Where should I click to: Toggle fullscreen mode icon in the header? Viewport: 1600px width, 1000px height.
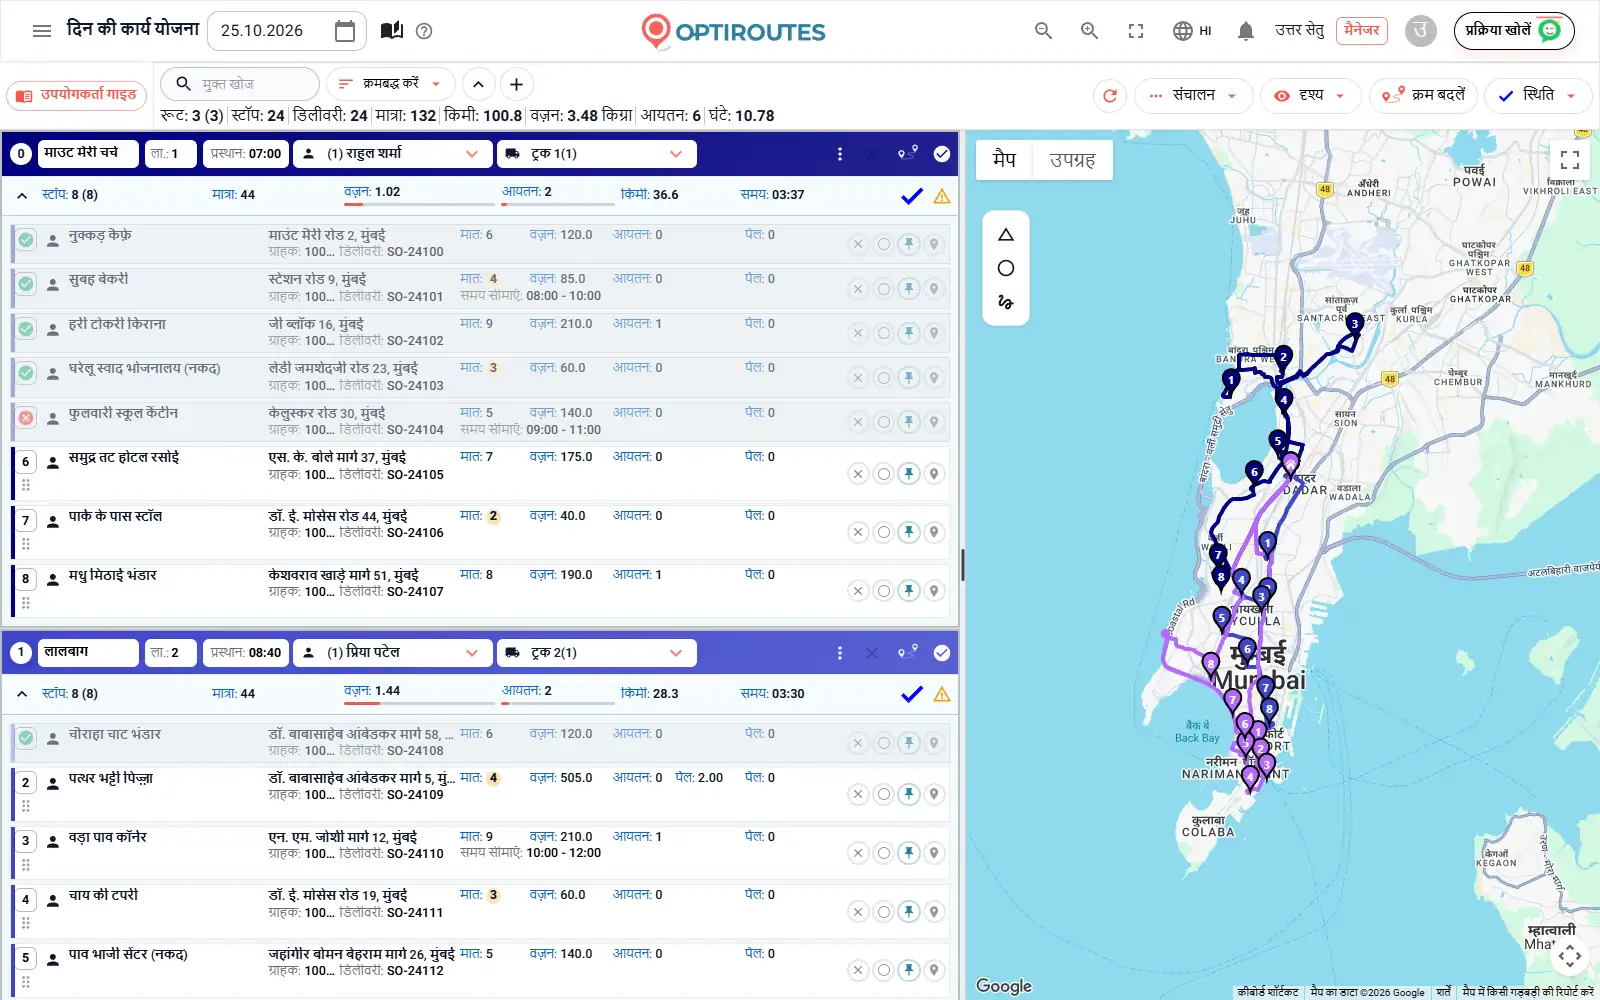(1136, 31)
